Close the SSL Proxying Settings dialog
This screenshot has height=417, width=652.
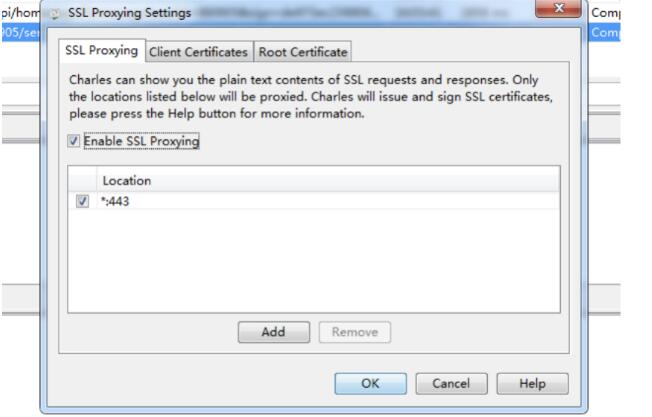(x=558, y=8)
